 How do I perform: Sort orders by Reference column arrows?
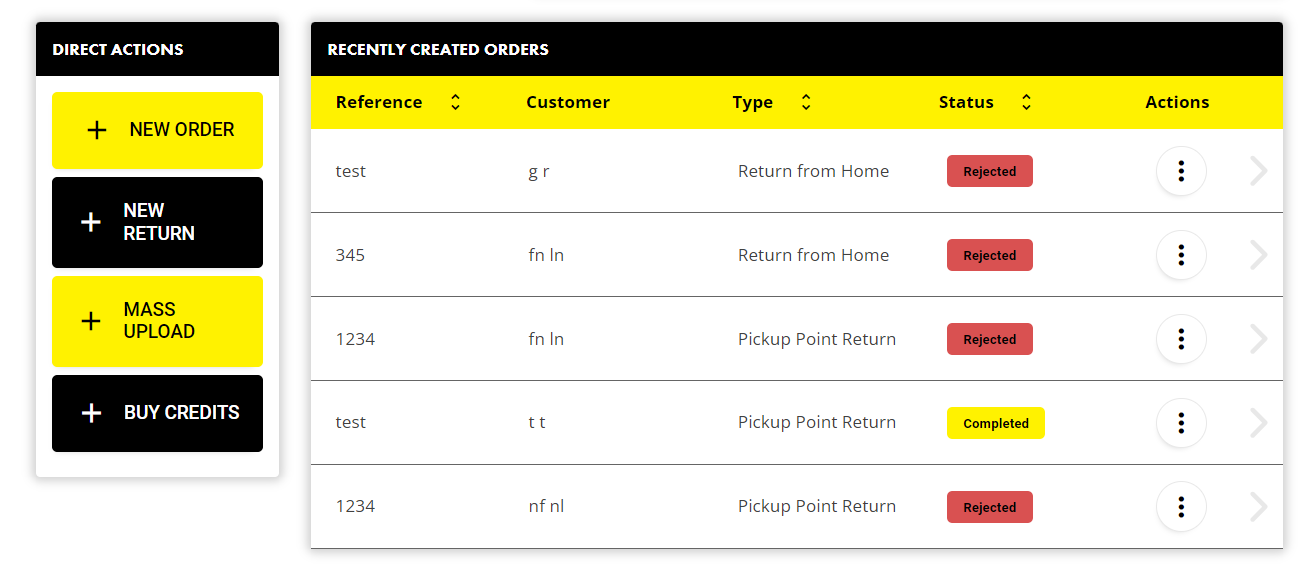coord(455,102)
